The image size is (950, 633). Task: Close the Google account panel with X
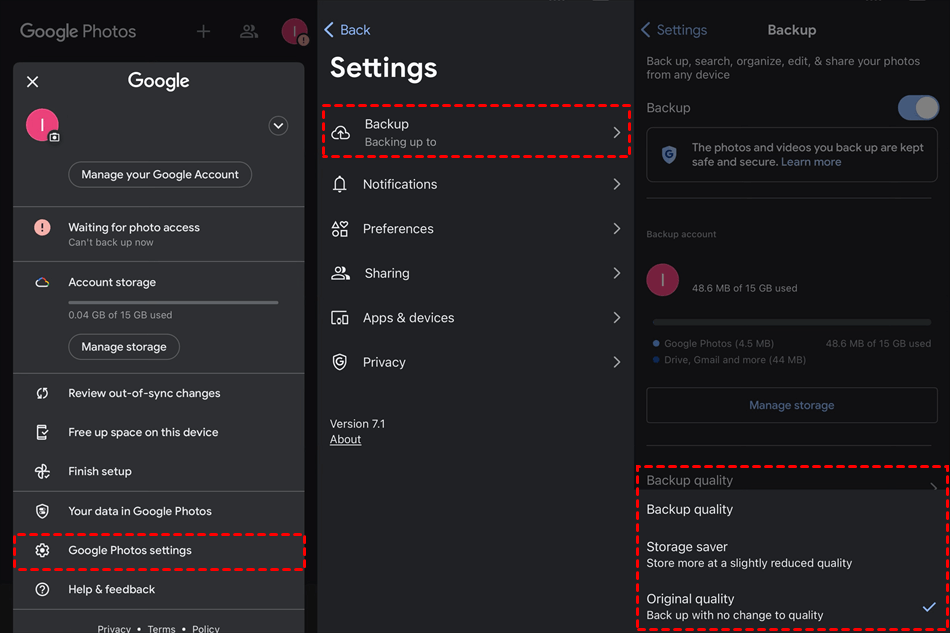click(x=33, y=82)
